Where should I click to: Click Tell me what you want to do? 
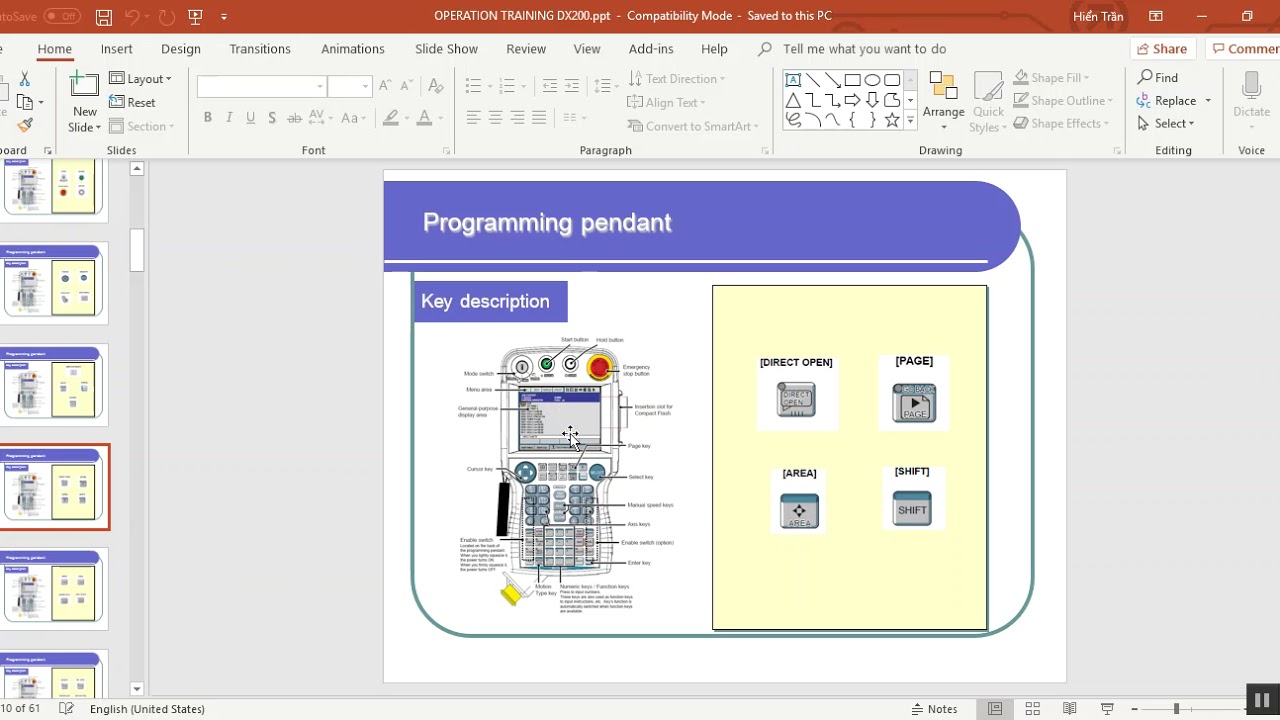coord(864,49)
